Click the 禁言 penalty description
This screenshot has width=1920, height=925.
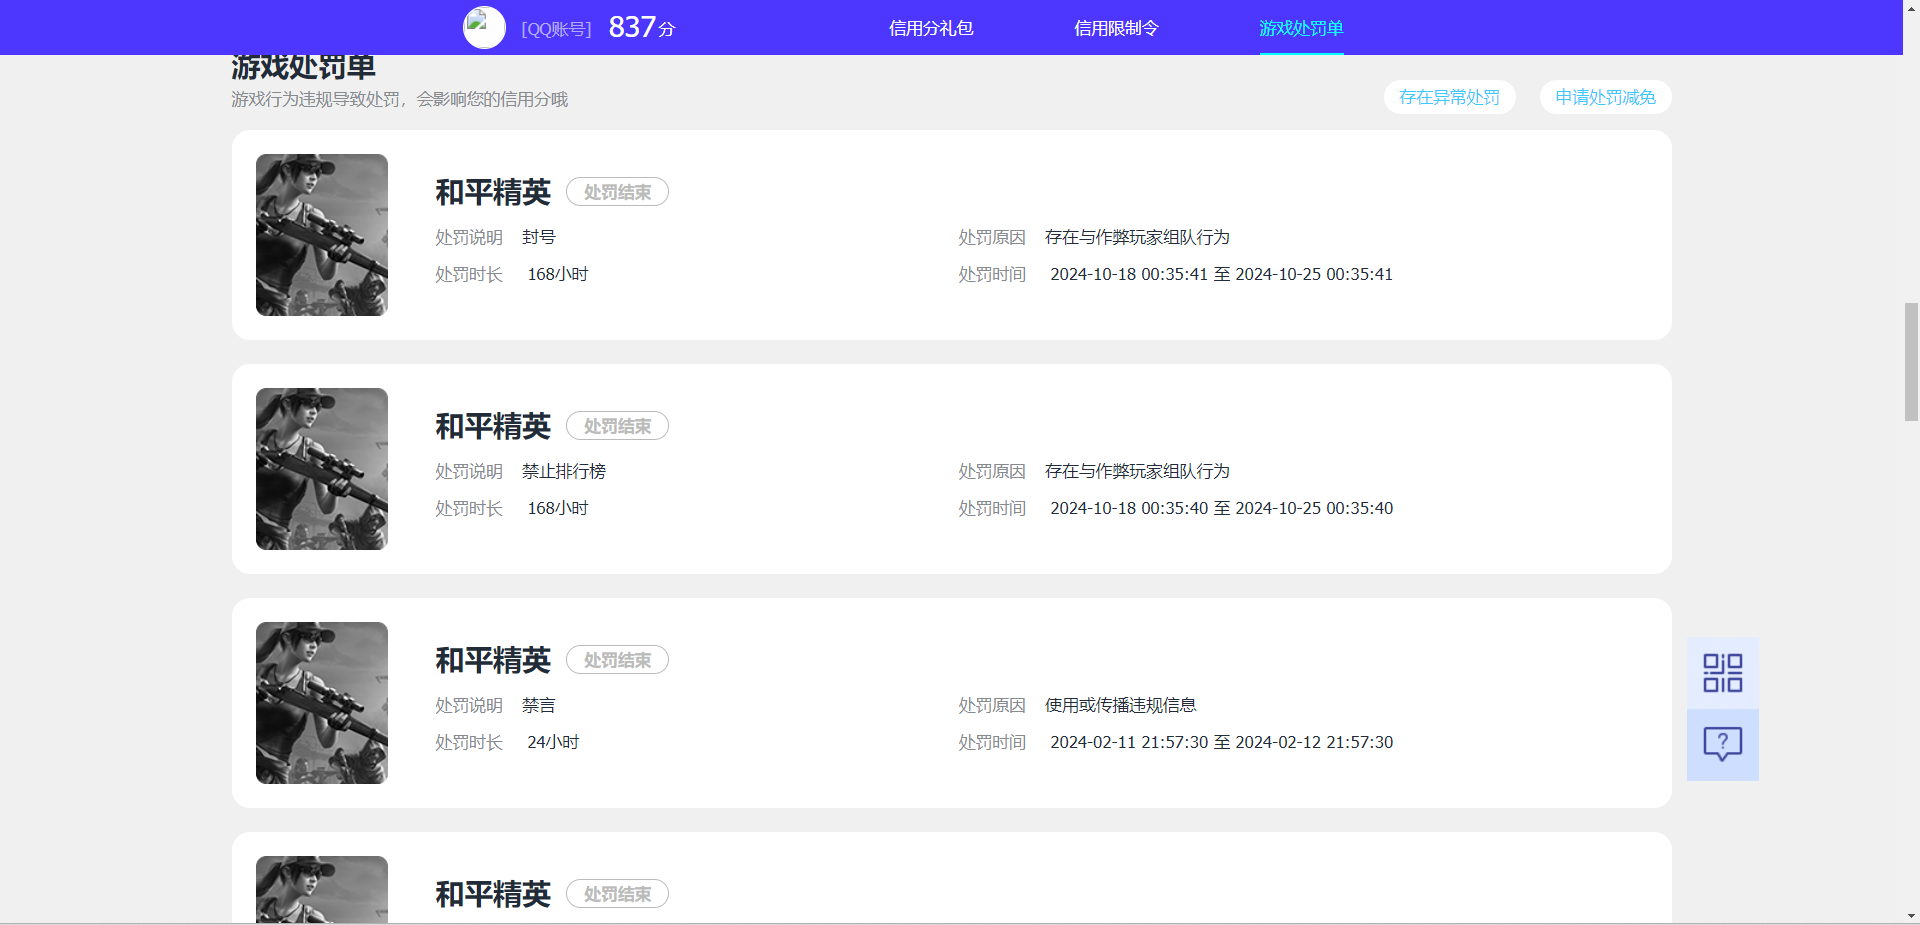pyautogui.click(x=539, y=705)
